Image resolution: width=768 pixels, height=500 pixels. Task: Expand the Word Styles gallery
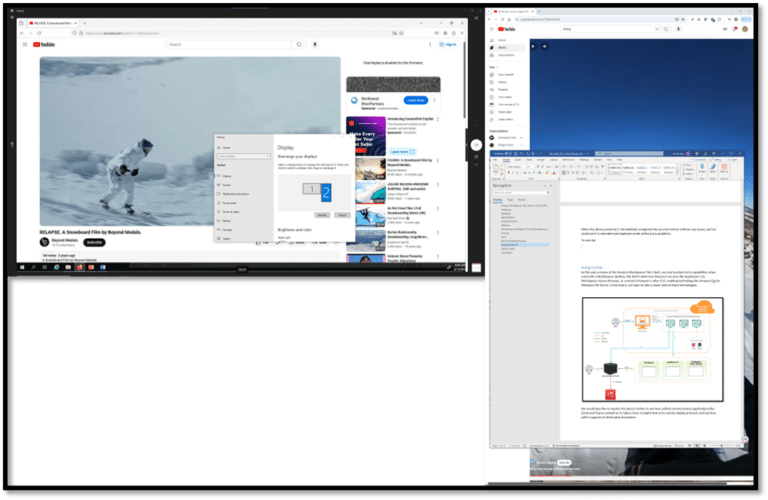678,172
